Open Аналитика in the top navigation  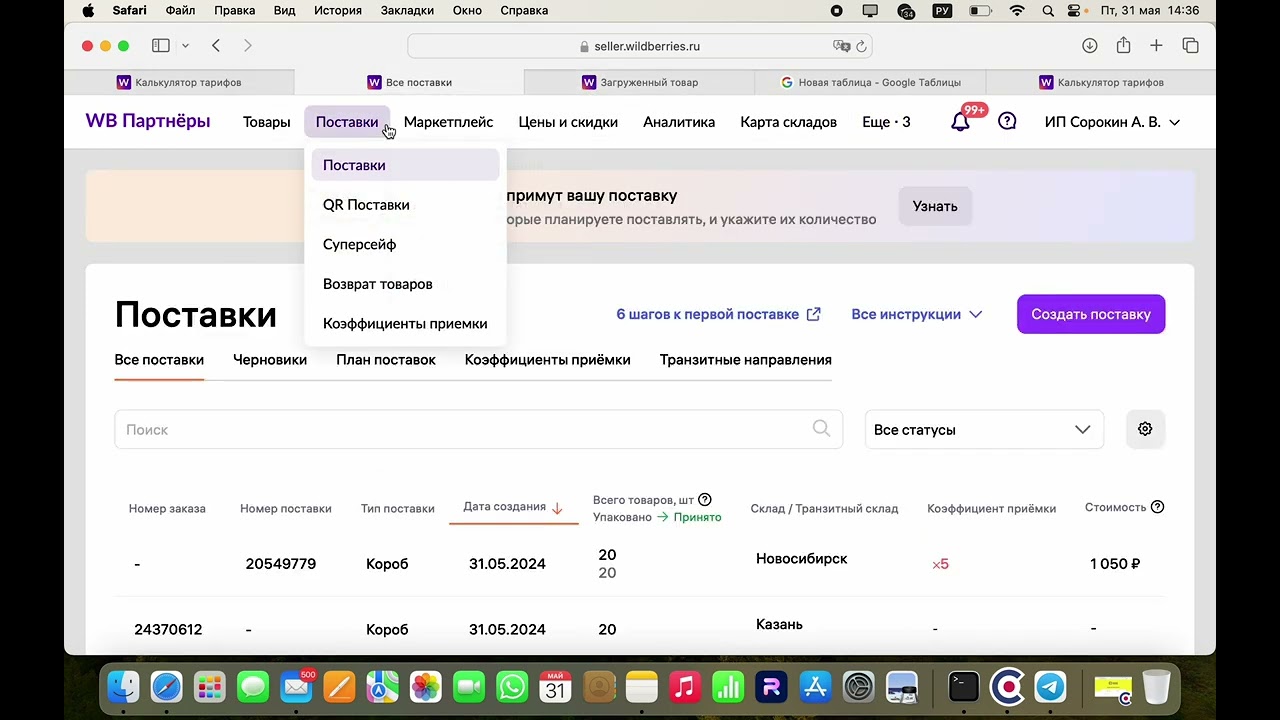point(679,122)
